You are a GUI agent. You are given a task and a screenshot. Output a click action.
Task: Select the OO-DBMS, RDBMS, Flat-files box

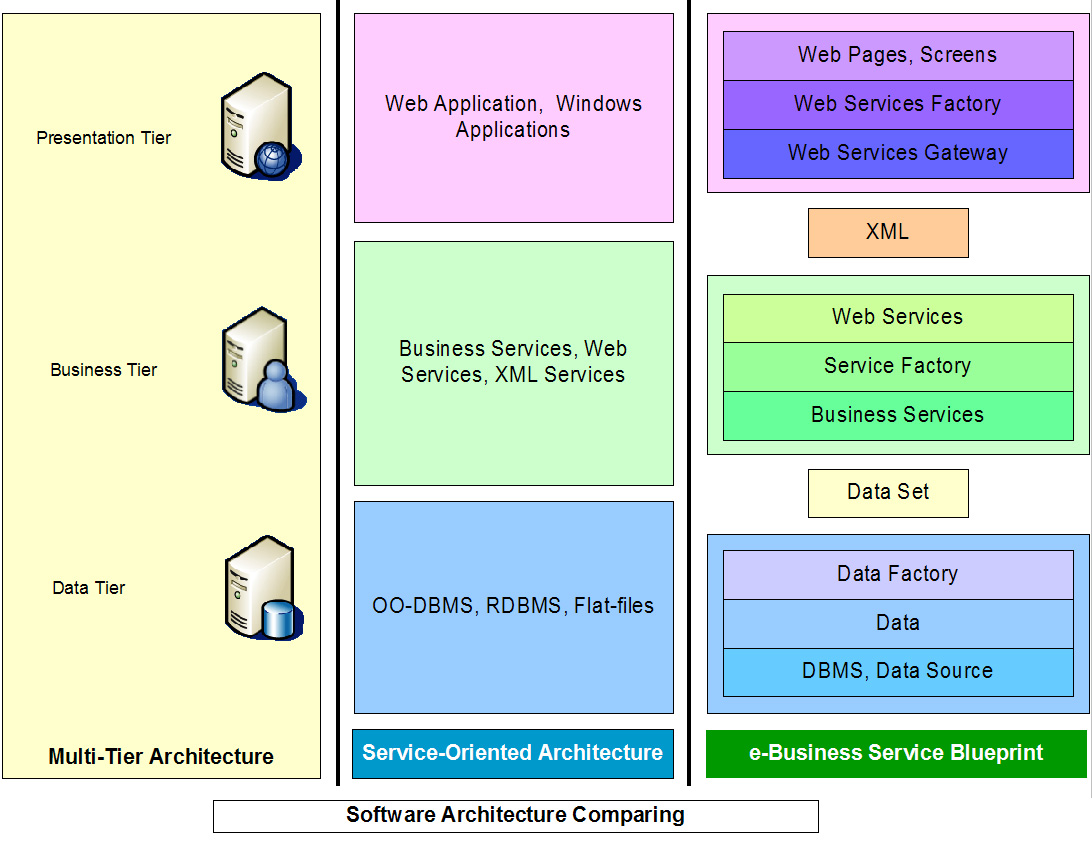pyautogui.click(x=513, y=606)
